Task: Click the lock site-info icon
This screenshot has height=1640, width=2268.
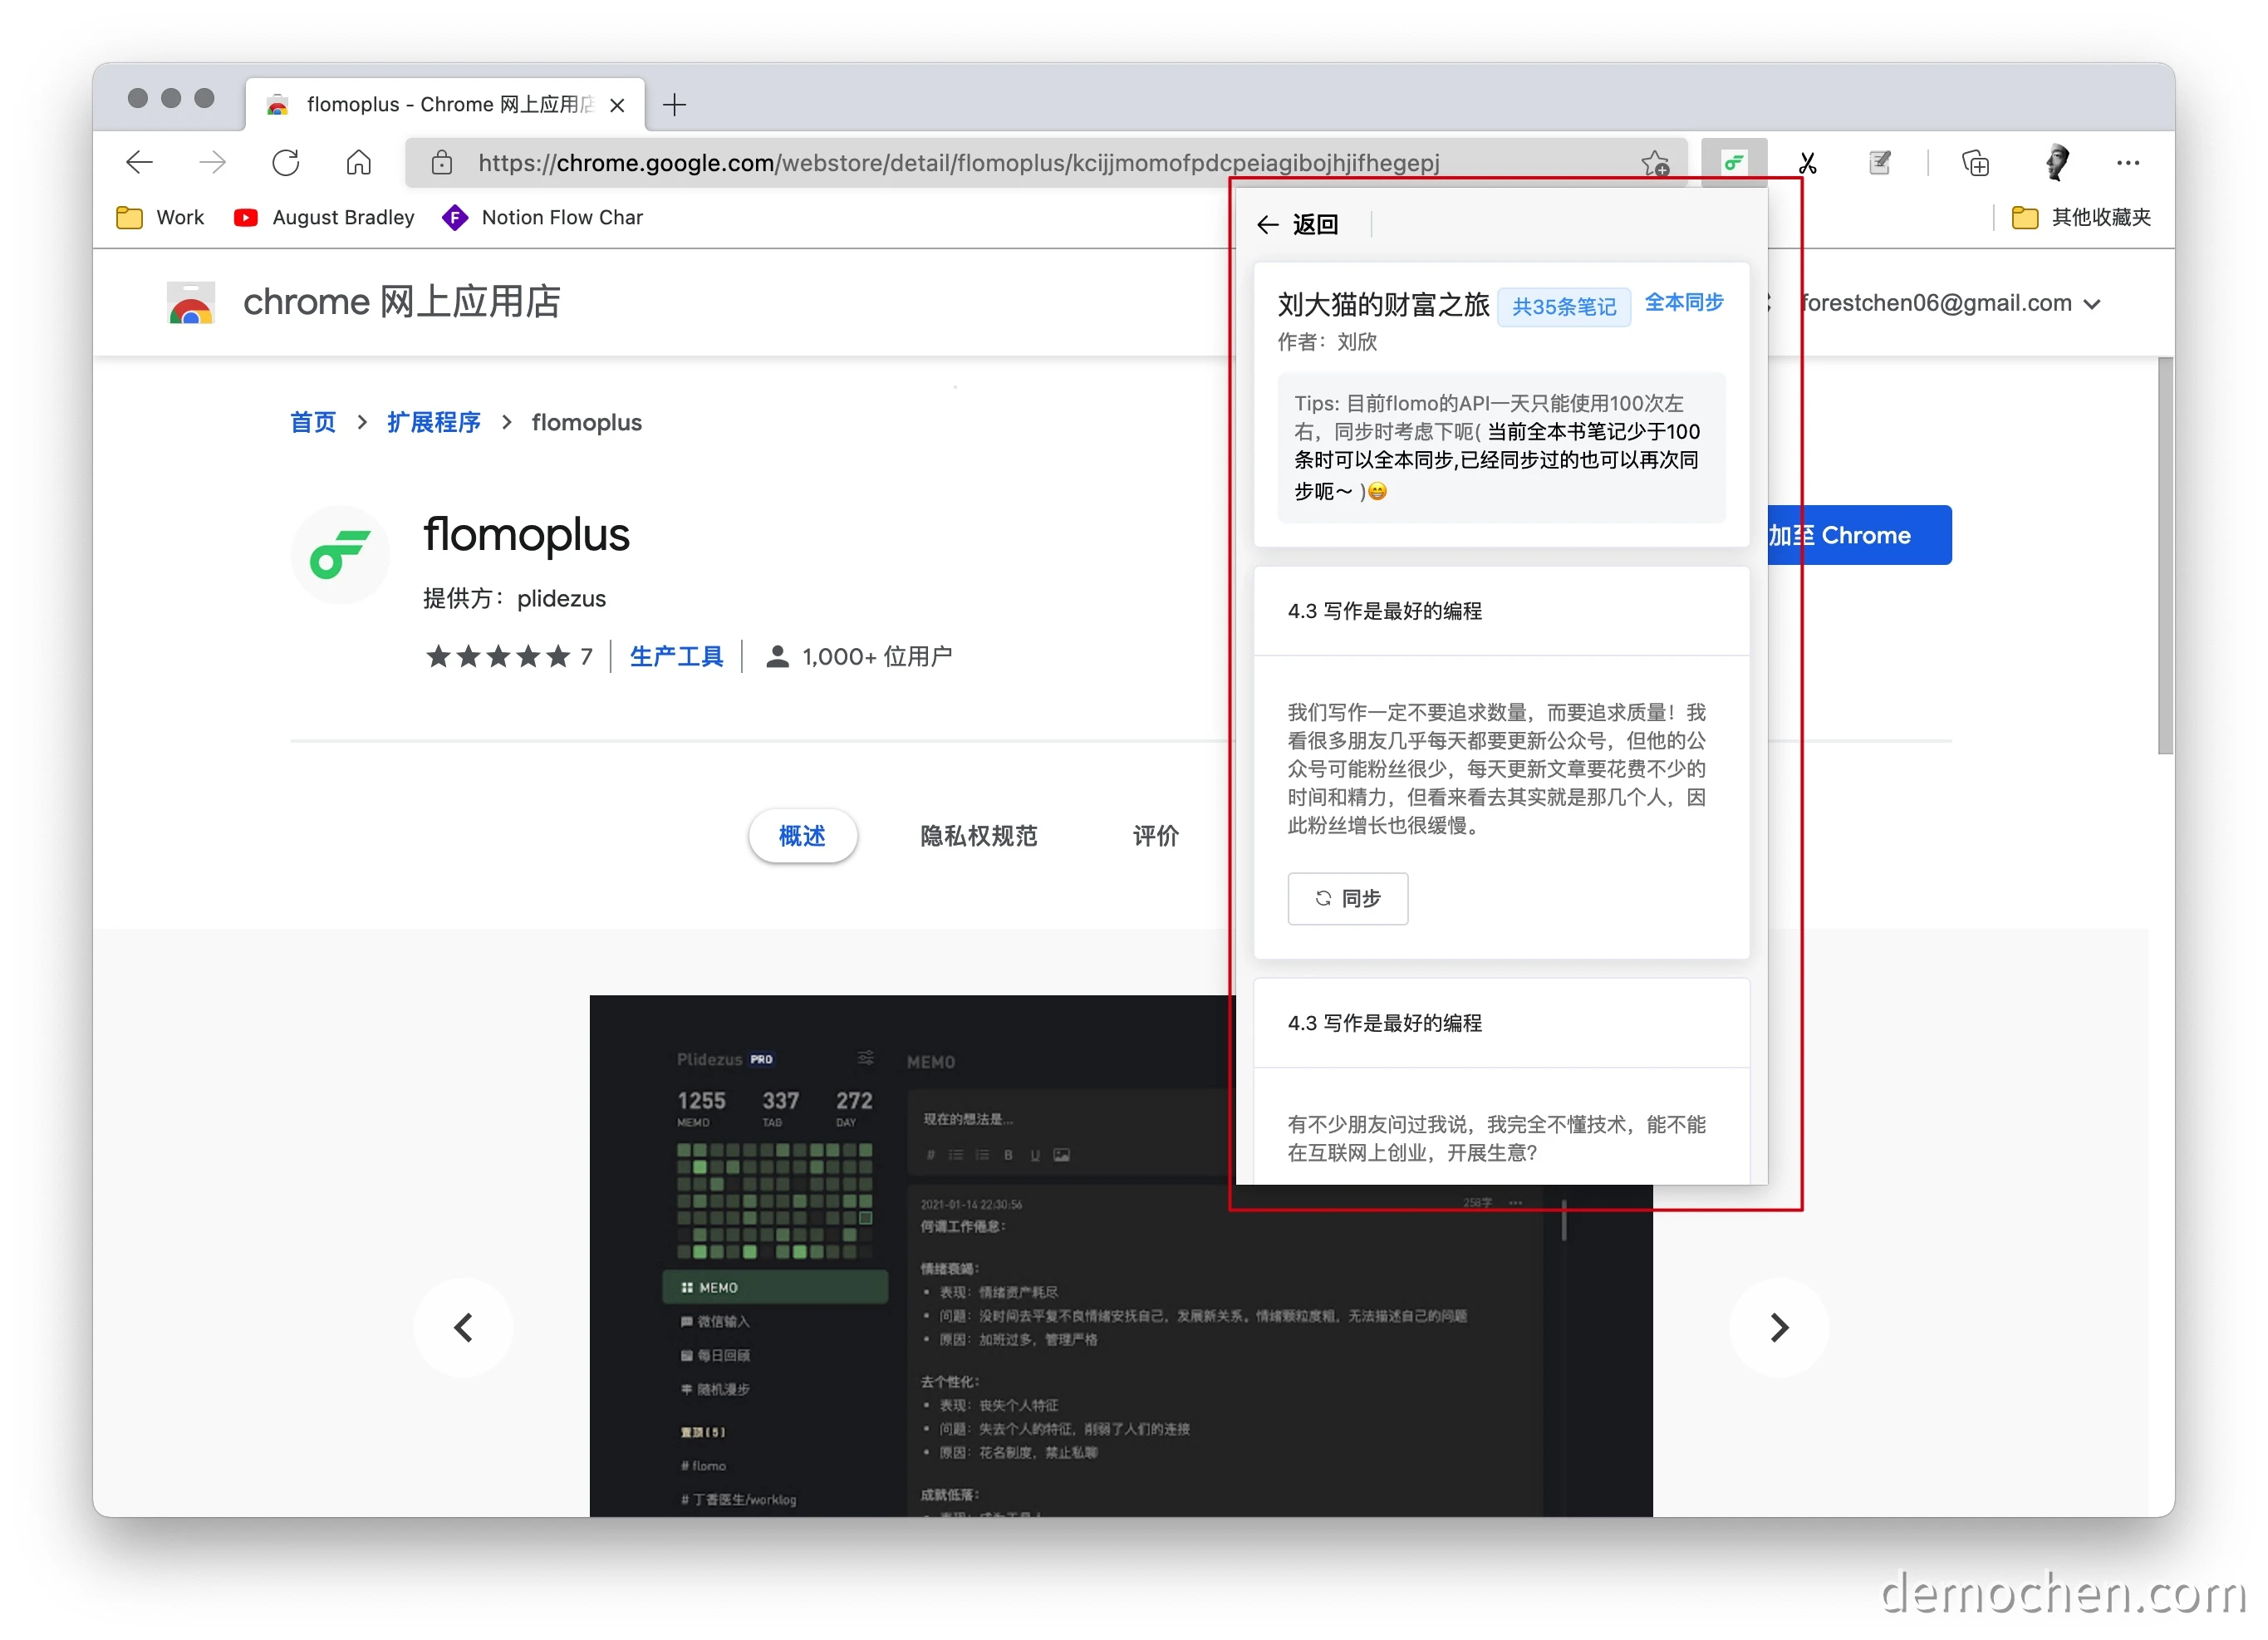Action: click(x=441, y=162)
